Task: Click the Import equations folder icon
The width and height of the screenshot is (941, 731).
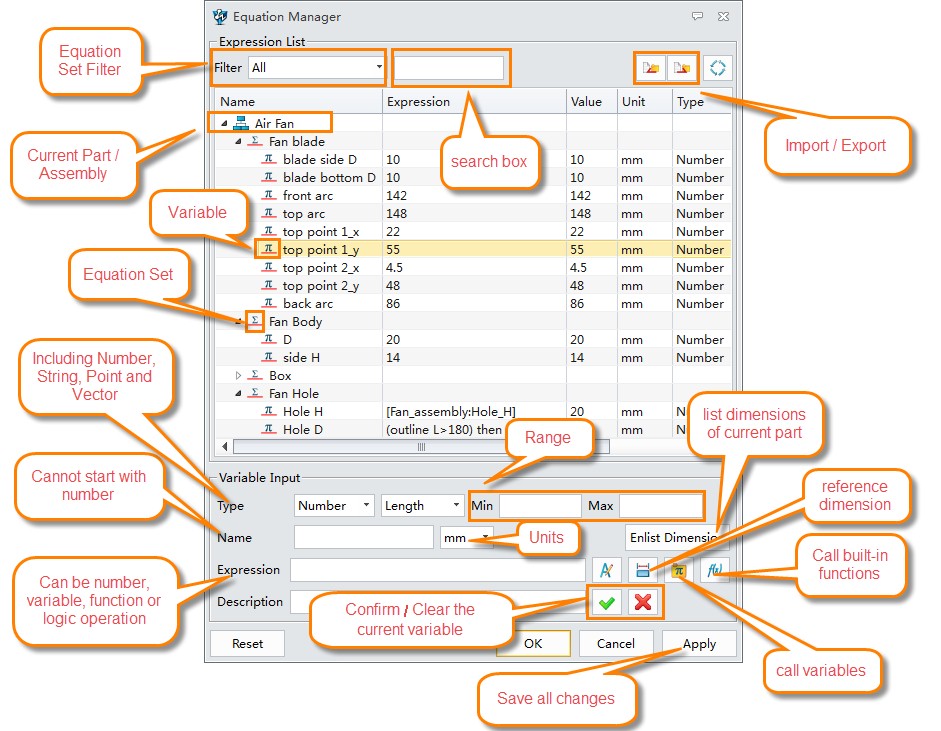Action: coord(651,68)
